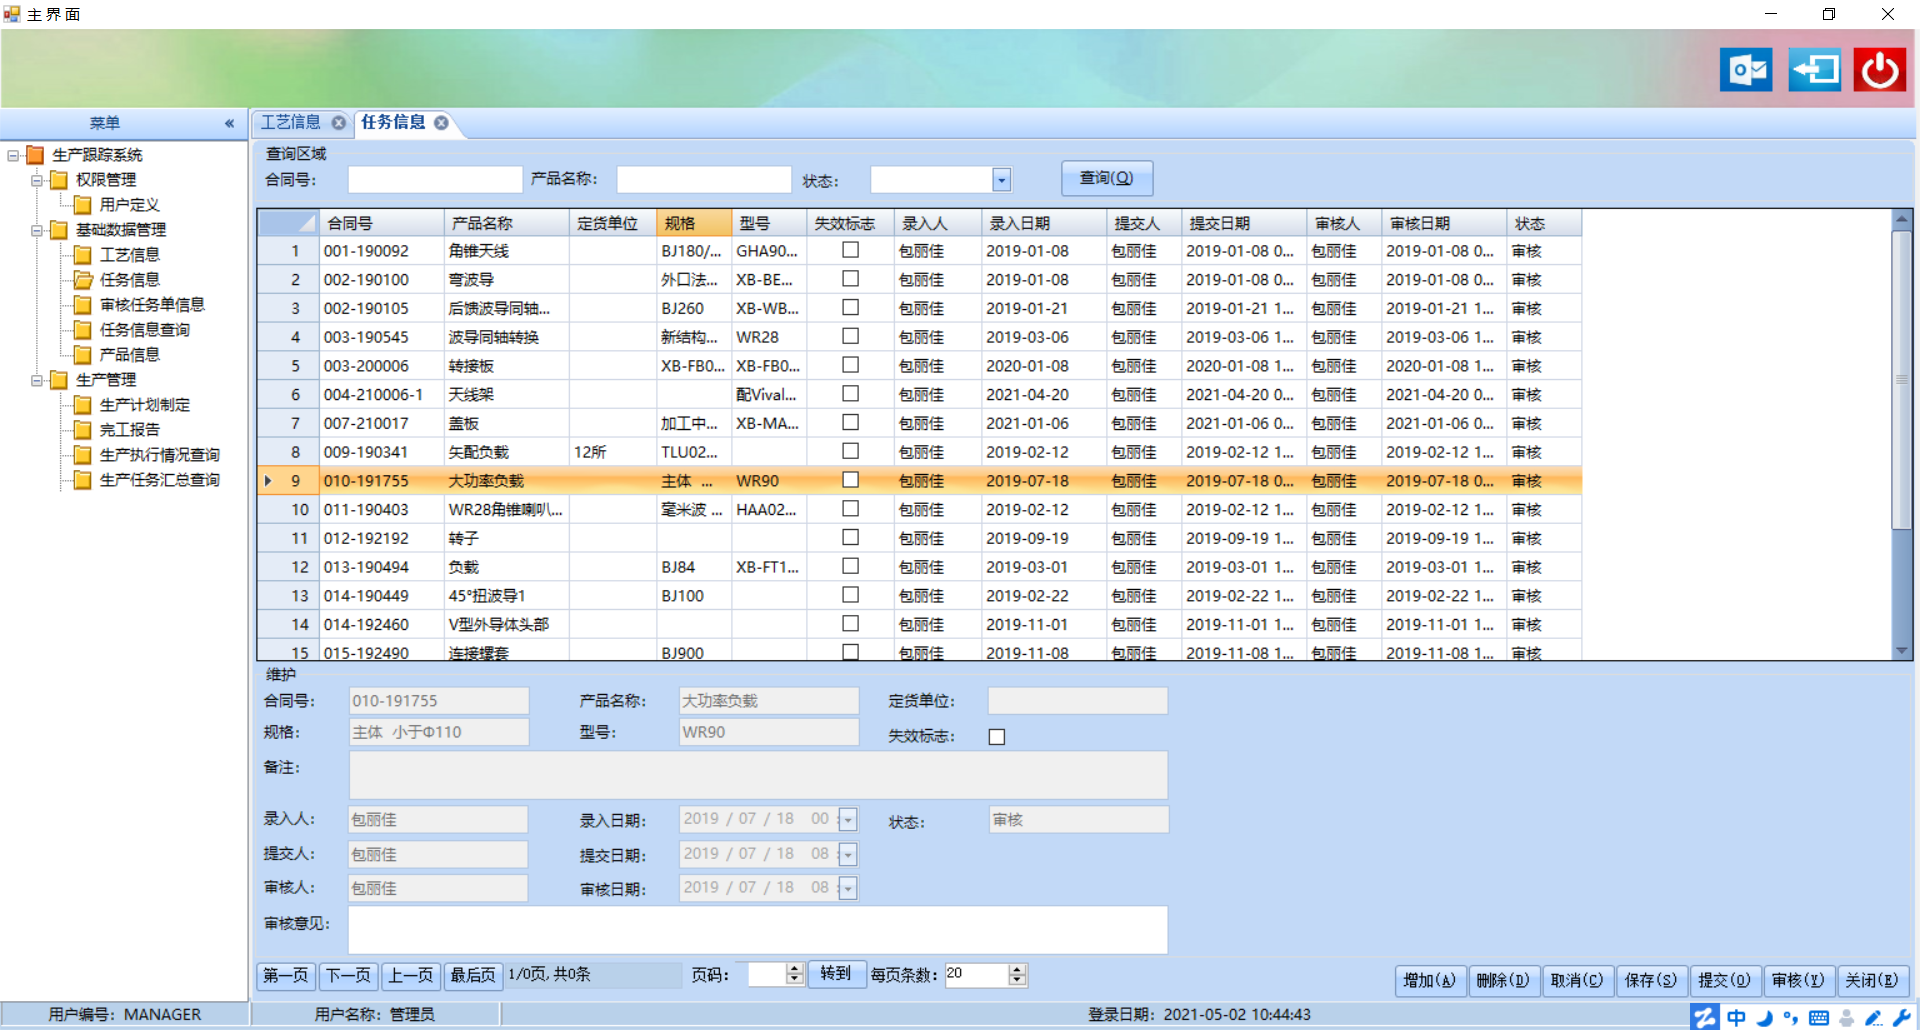The image size is (1920, 1030).
Task: Go to 上一页 of results
Action: [411, 975]
